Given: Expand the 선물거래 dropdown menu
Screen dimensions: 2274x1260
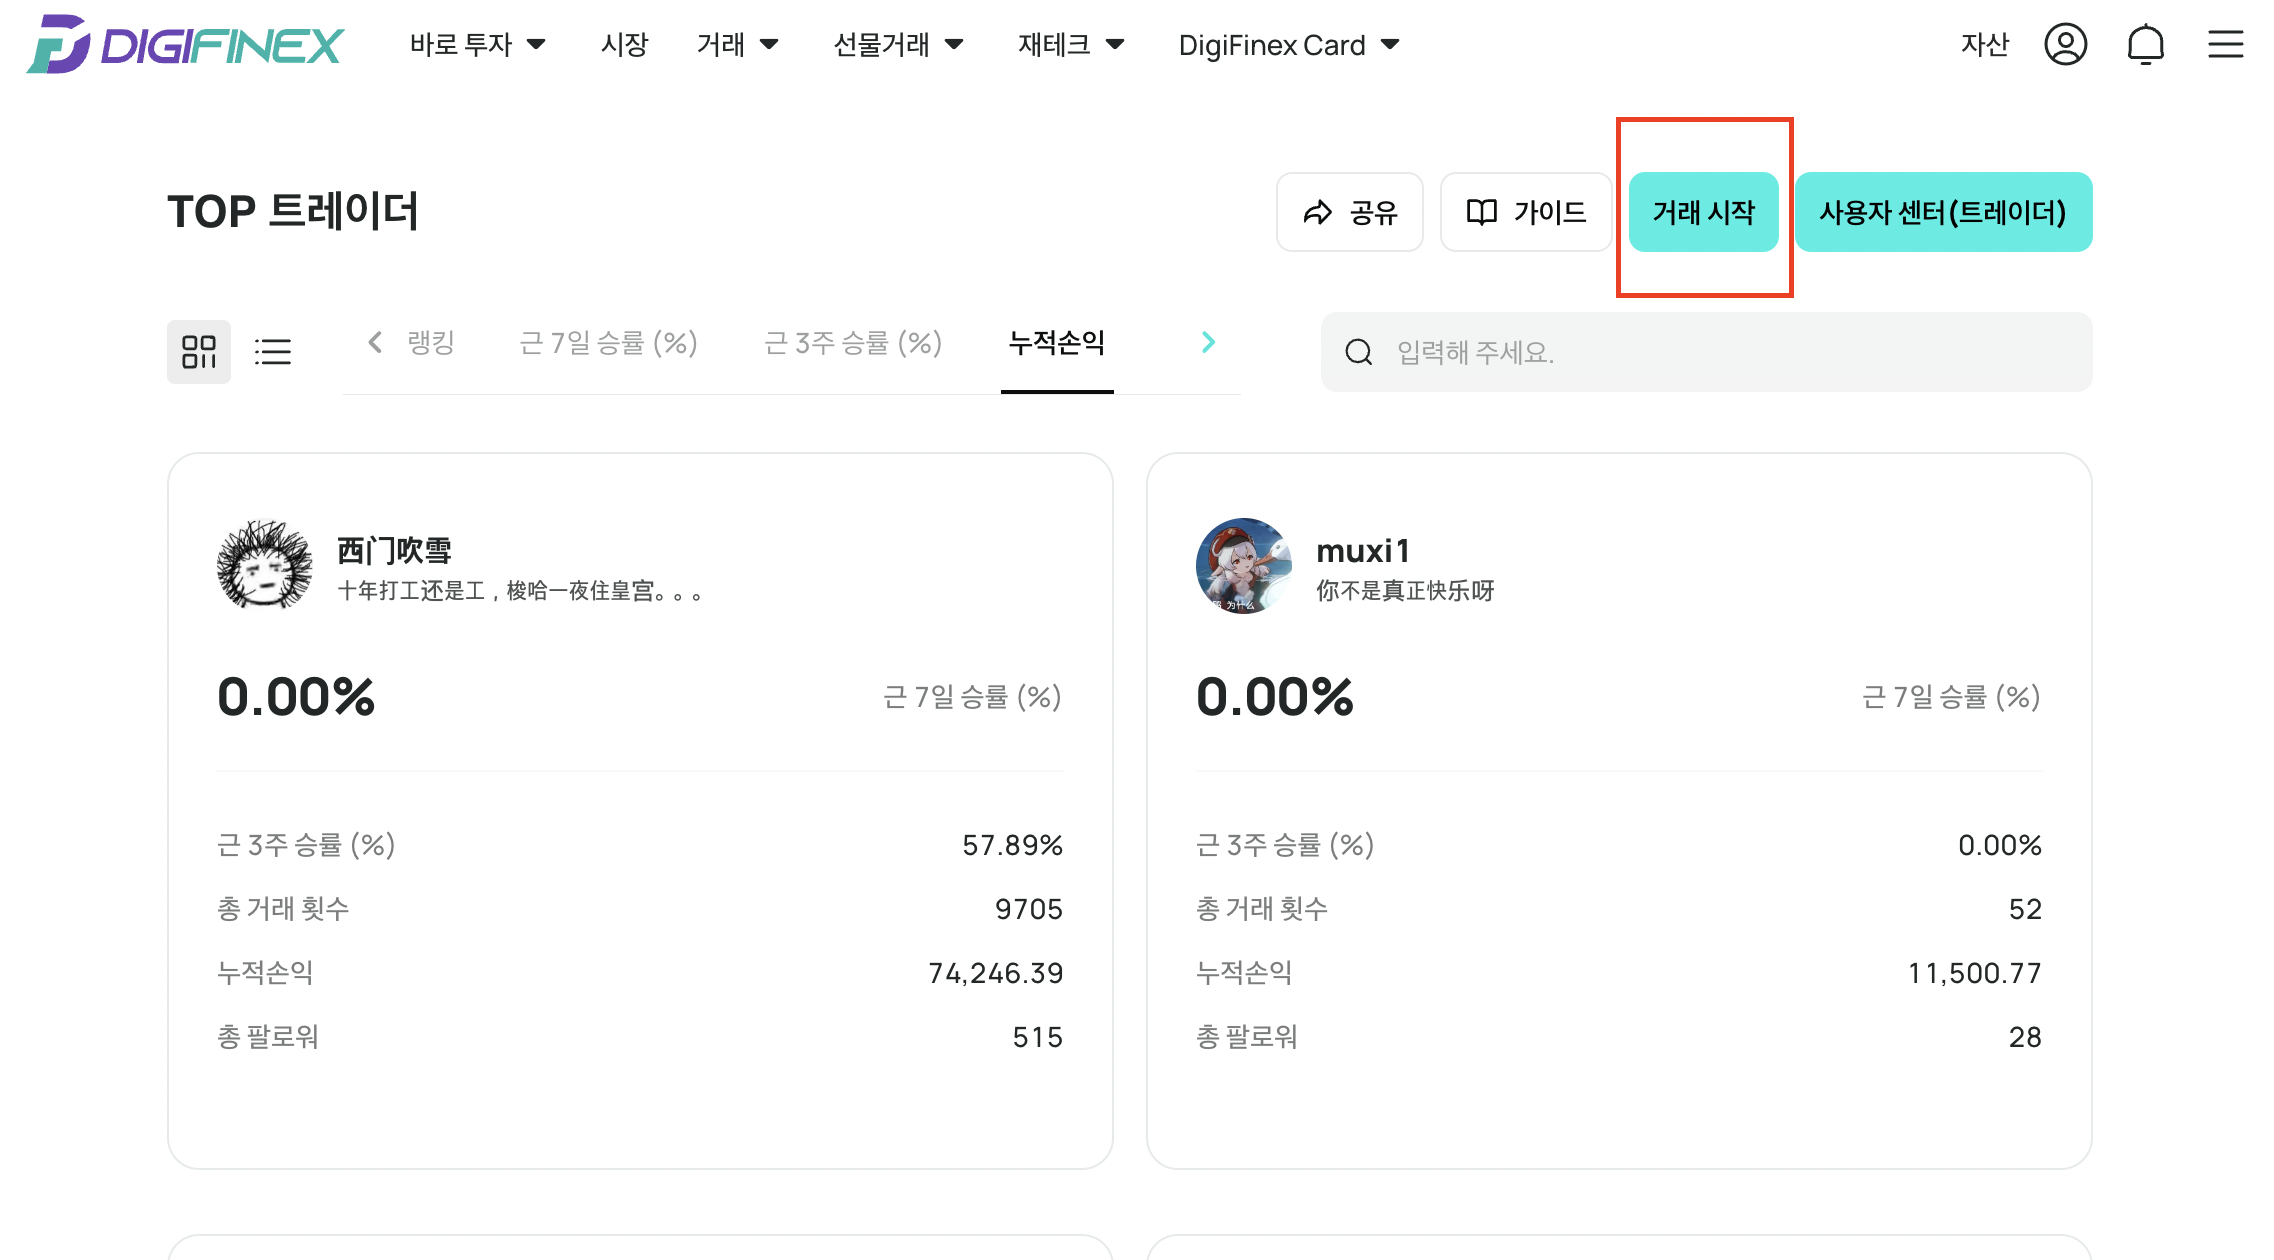Looking at the screenshot, I should click(x=898, y=44).
